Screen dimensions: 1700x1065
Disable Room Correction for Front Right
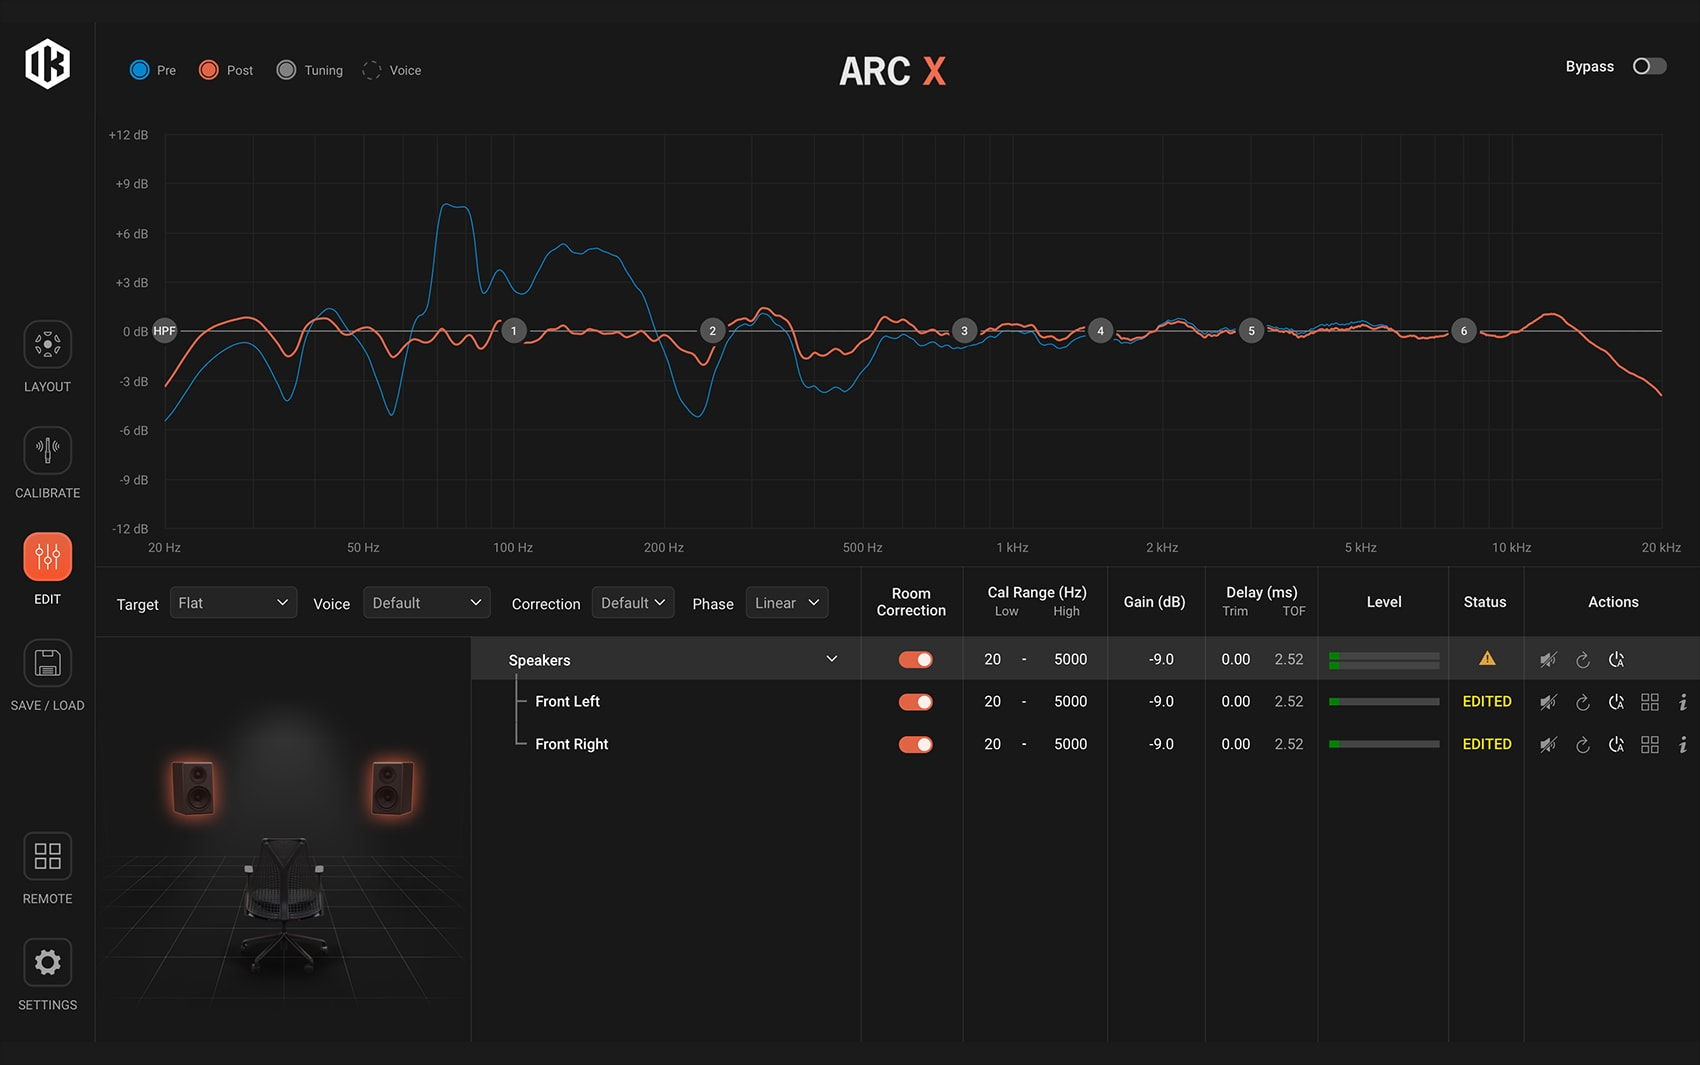pyautogui.click(x=915, y=745)
